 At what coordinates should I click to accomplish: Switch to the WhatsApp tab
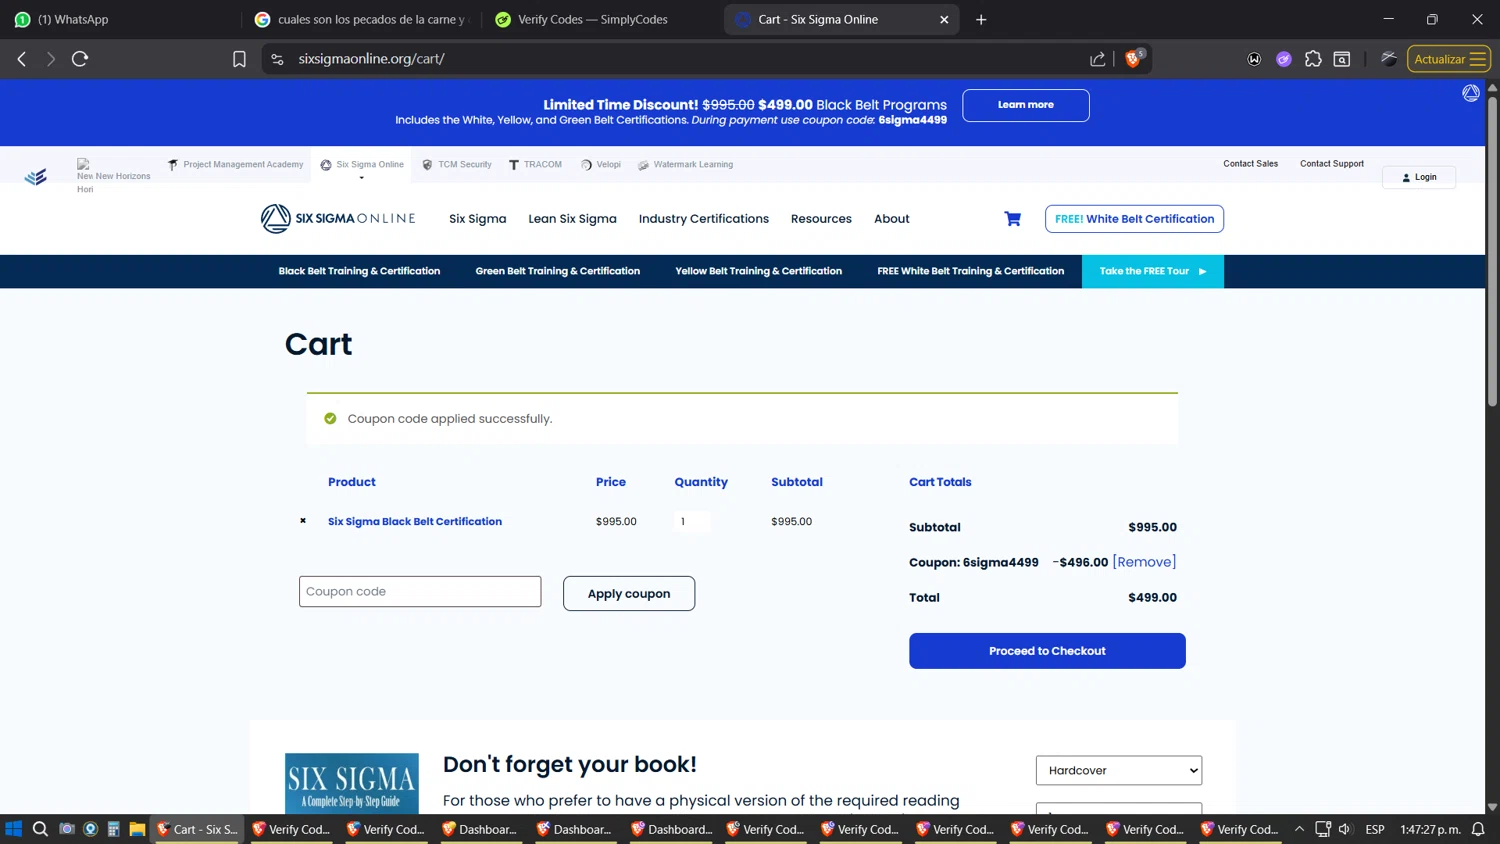(x=120, y=19)
